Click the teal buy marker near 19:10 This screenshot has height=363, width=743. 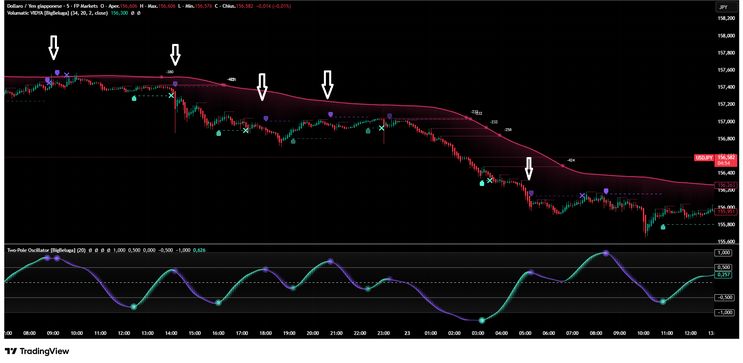pos(293,141)
